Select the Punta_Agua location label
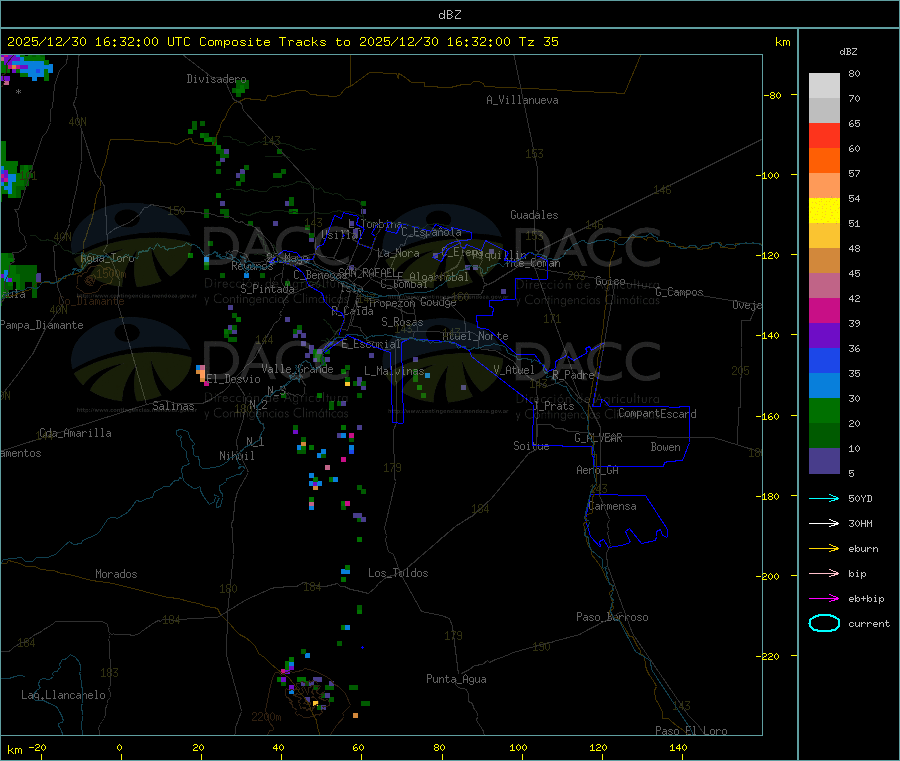Viewport: 900px width, 761px height. pos(456,679)
